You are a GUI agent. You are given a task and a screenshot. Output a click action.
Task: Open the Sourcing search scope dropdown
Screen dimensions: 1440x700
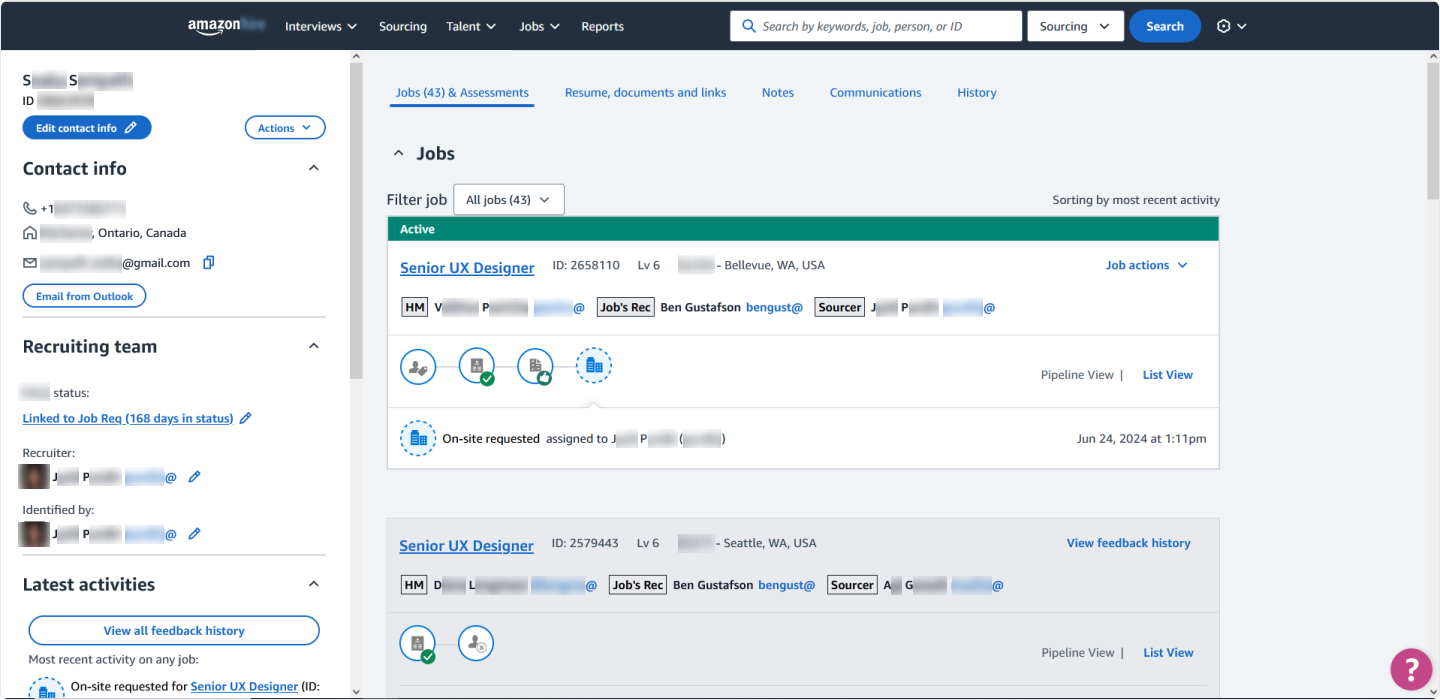click(1075, 26)
